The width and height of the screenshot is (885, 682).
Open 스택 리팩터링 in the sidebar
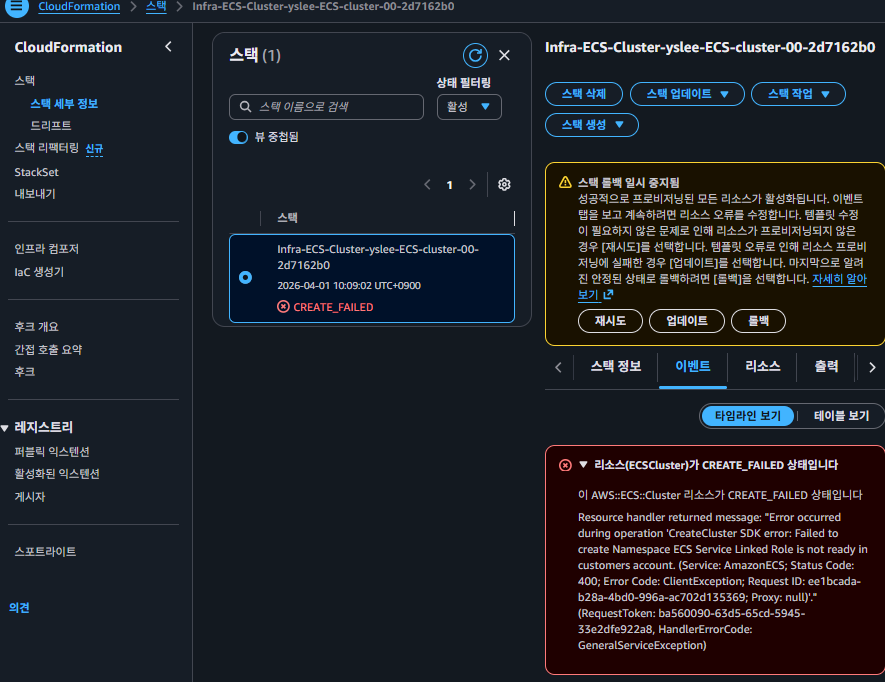point(47,148)
